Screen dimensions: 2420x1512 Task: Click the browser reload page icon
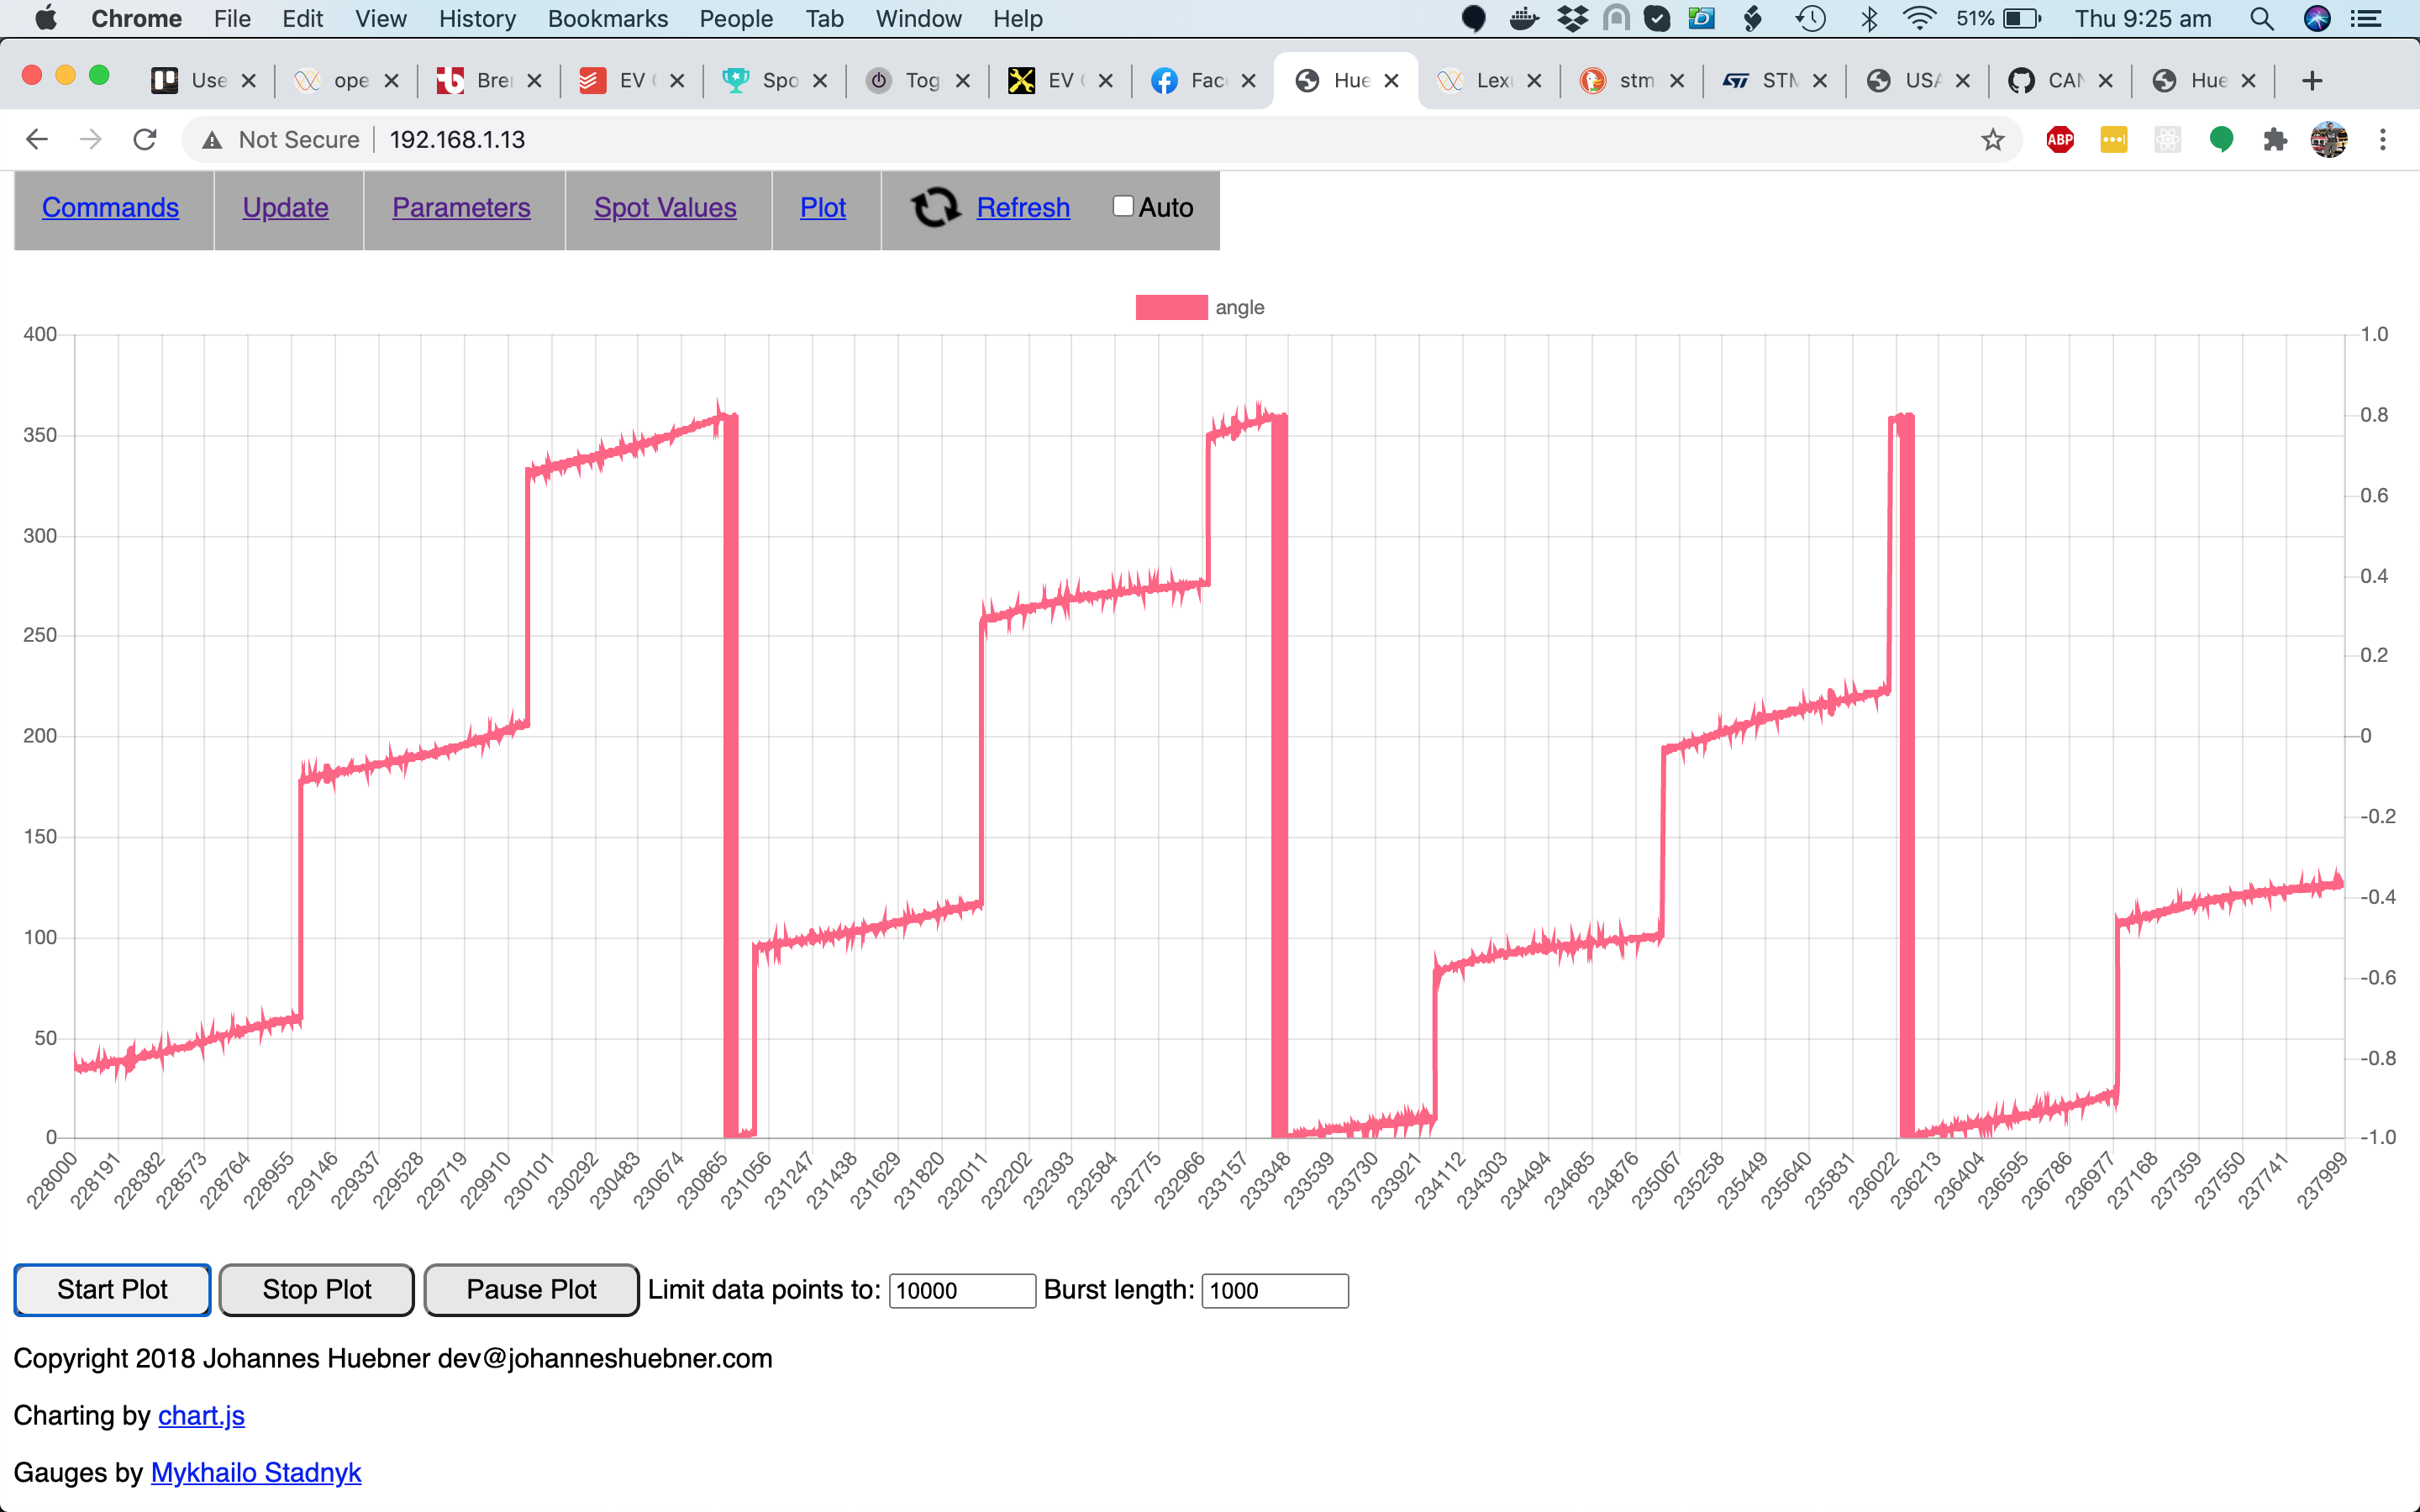point(145,139)
